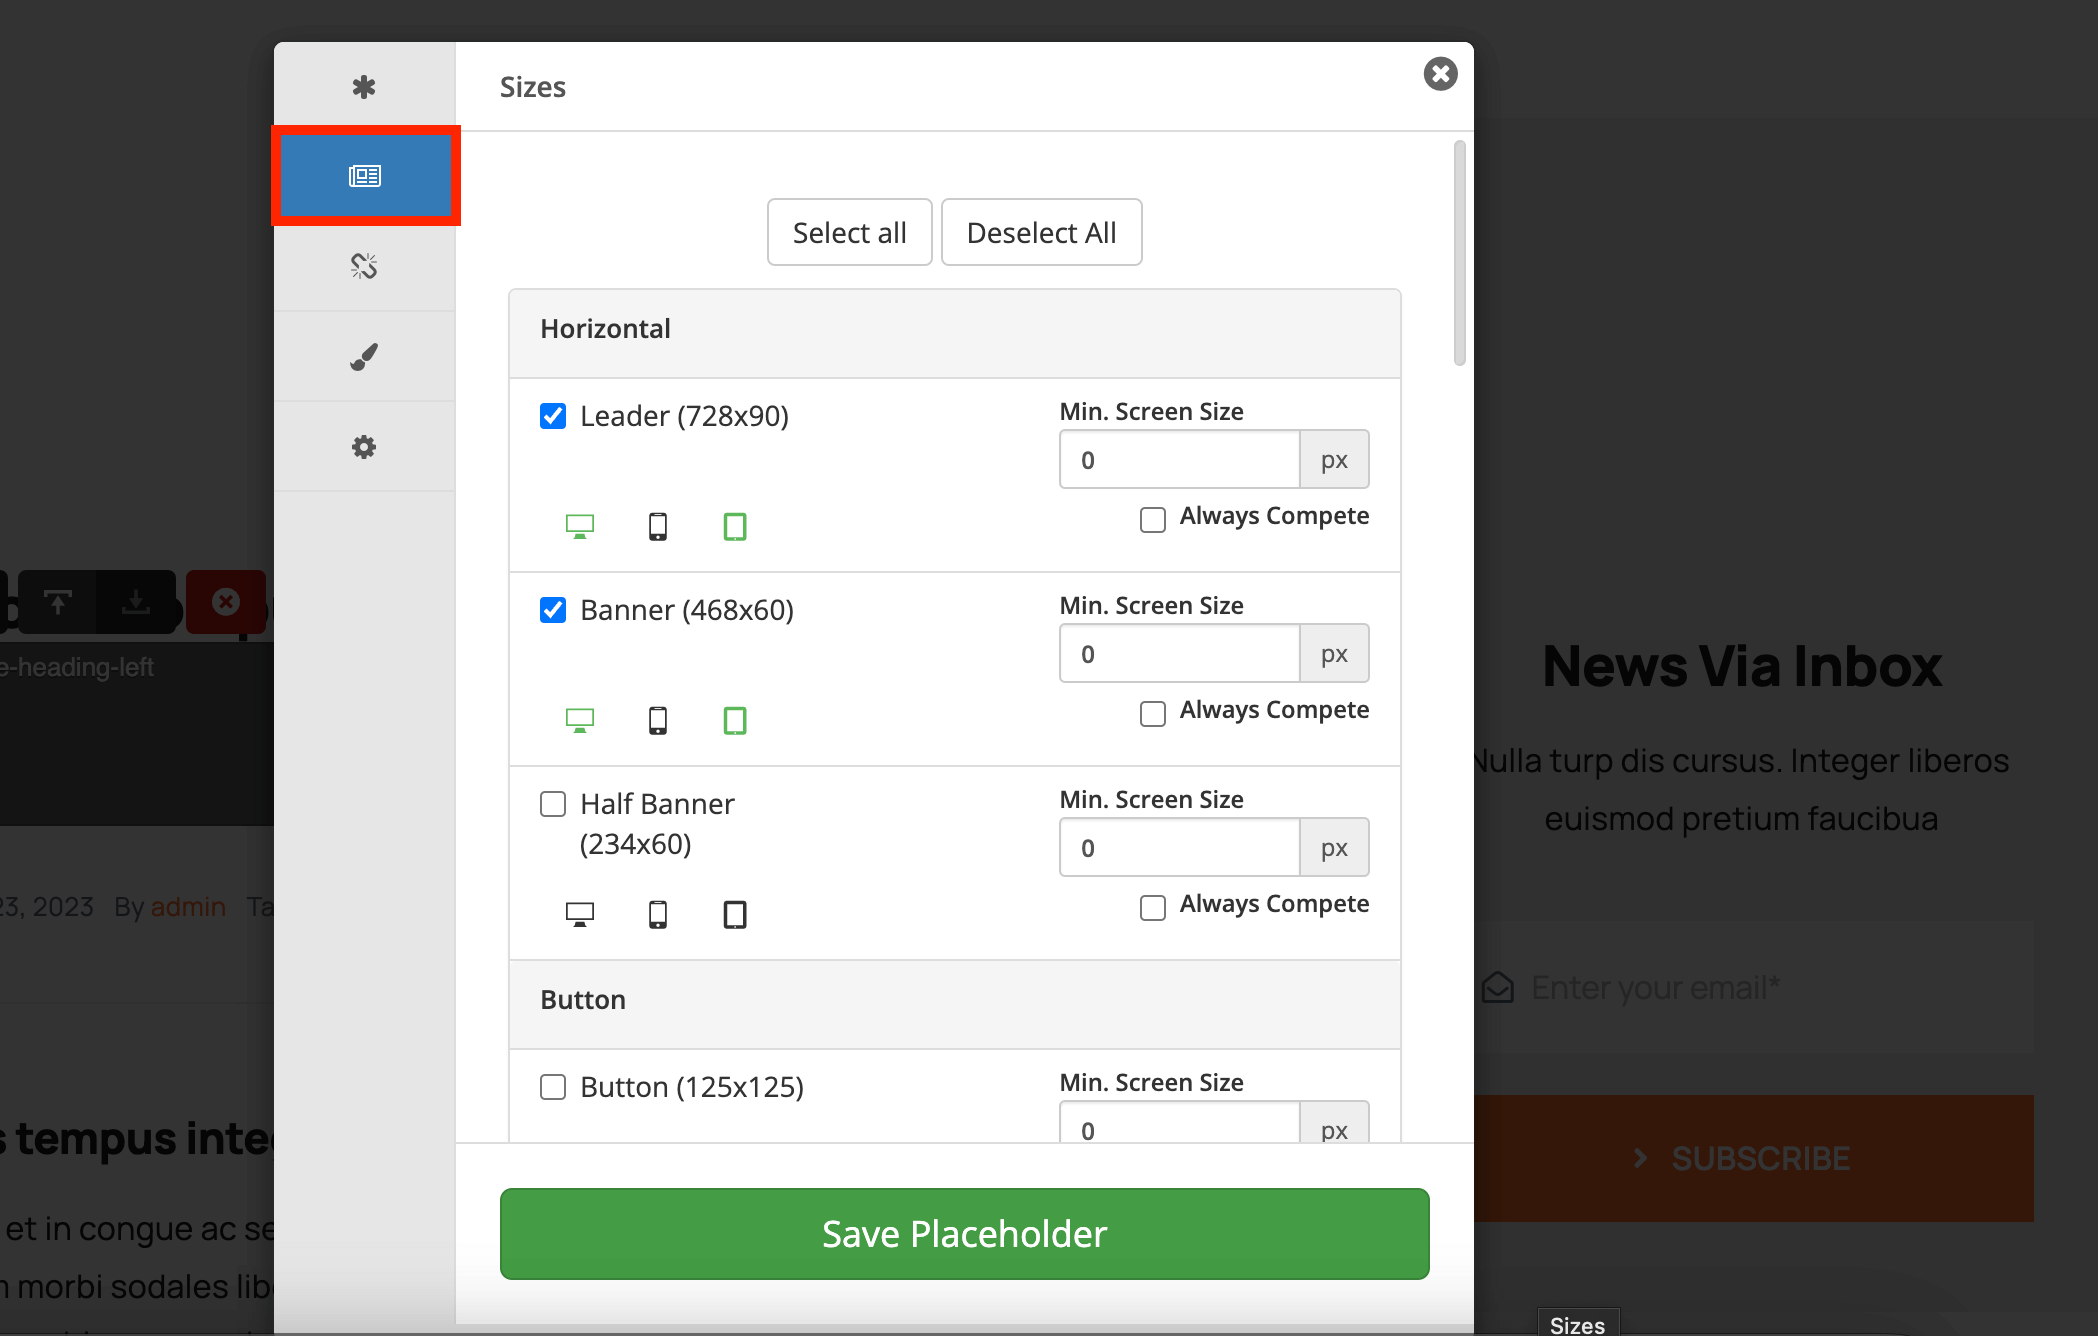The image size is (2098, 1336).
Task: Close the placeholder dialog with X icon
Action: 1440,74
